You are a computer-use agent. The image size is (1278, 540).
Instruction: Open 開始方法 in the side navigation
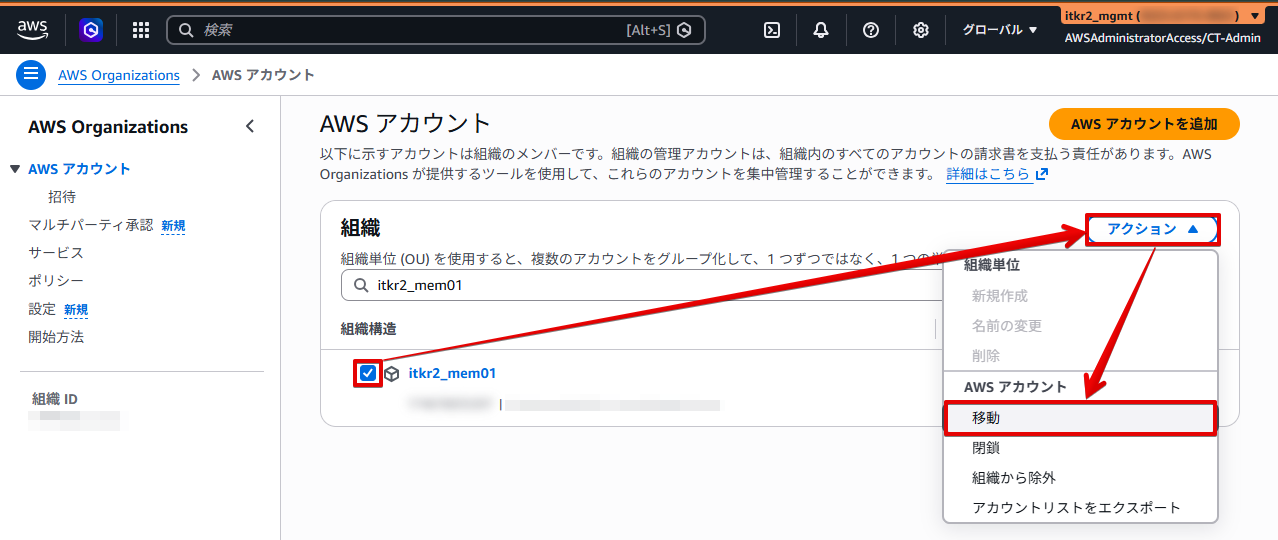(56, 337)
